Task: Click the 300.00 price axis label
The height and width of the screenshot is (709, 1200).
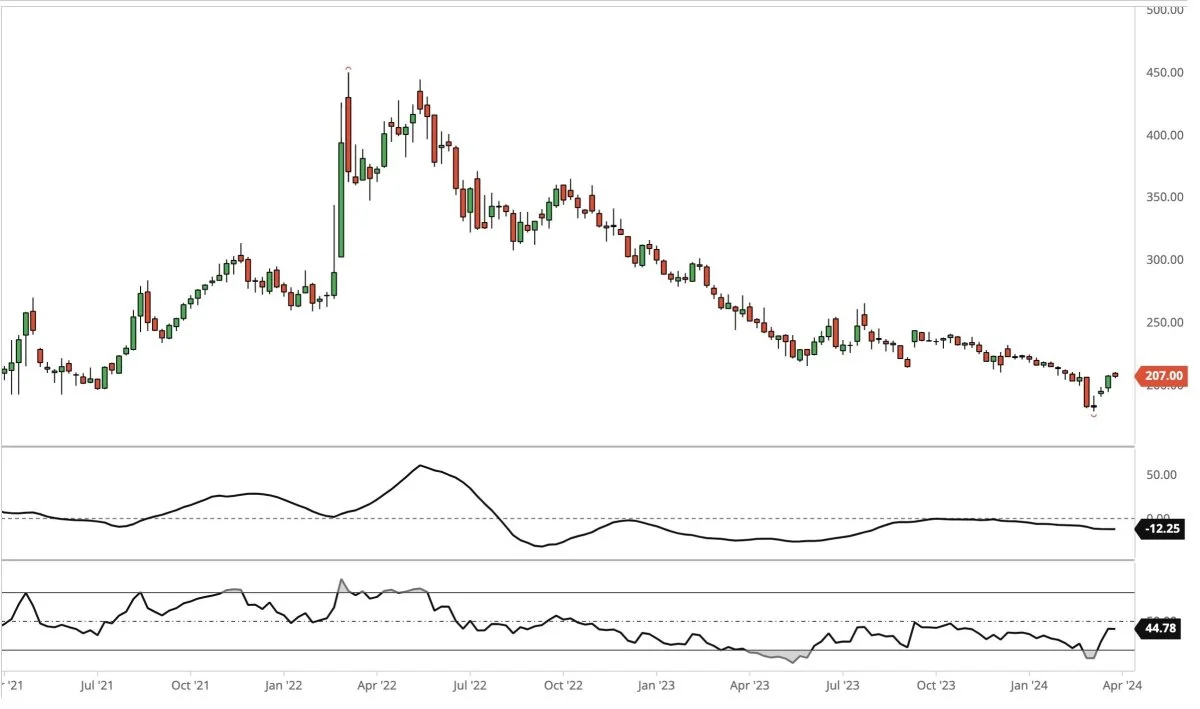Action: (x=1165, y=260)
